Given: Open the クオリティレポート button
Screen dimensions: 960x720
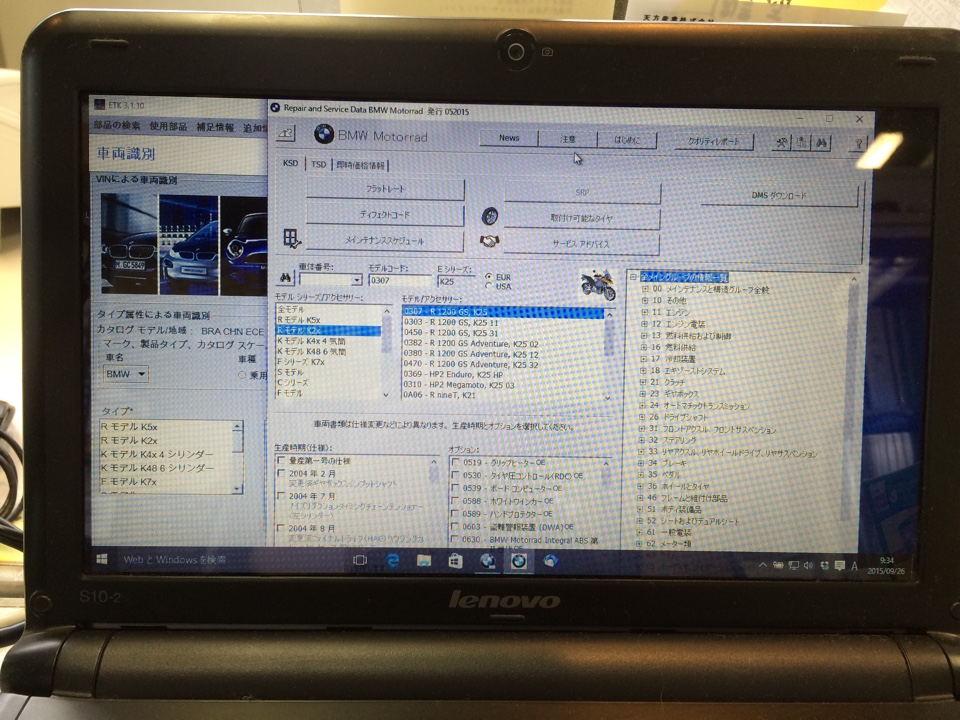Looking at the screenshot, I should click(713, 141).
